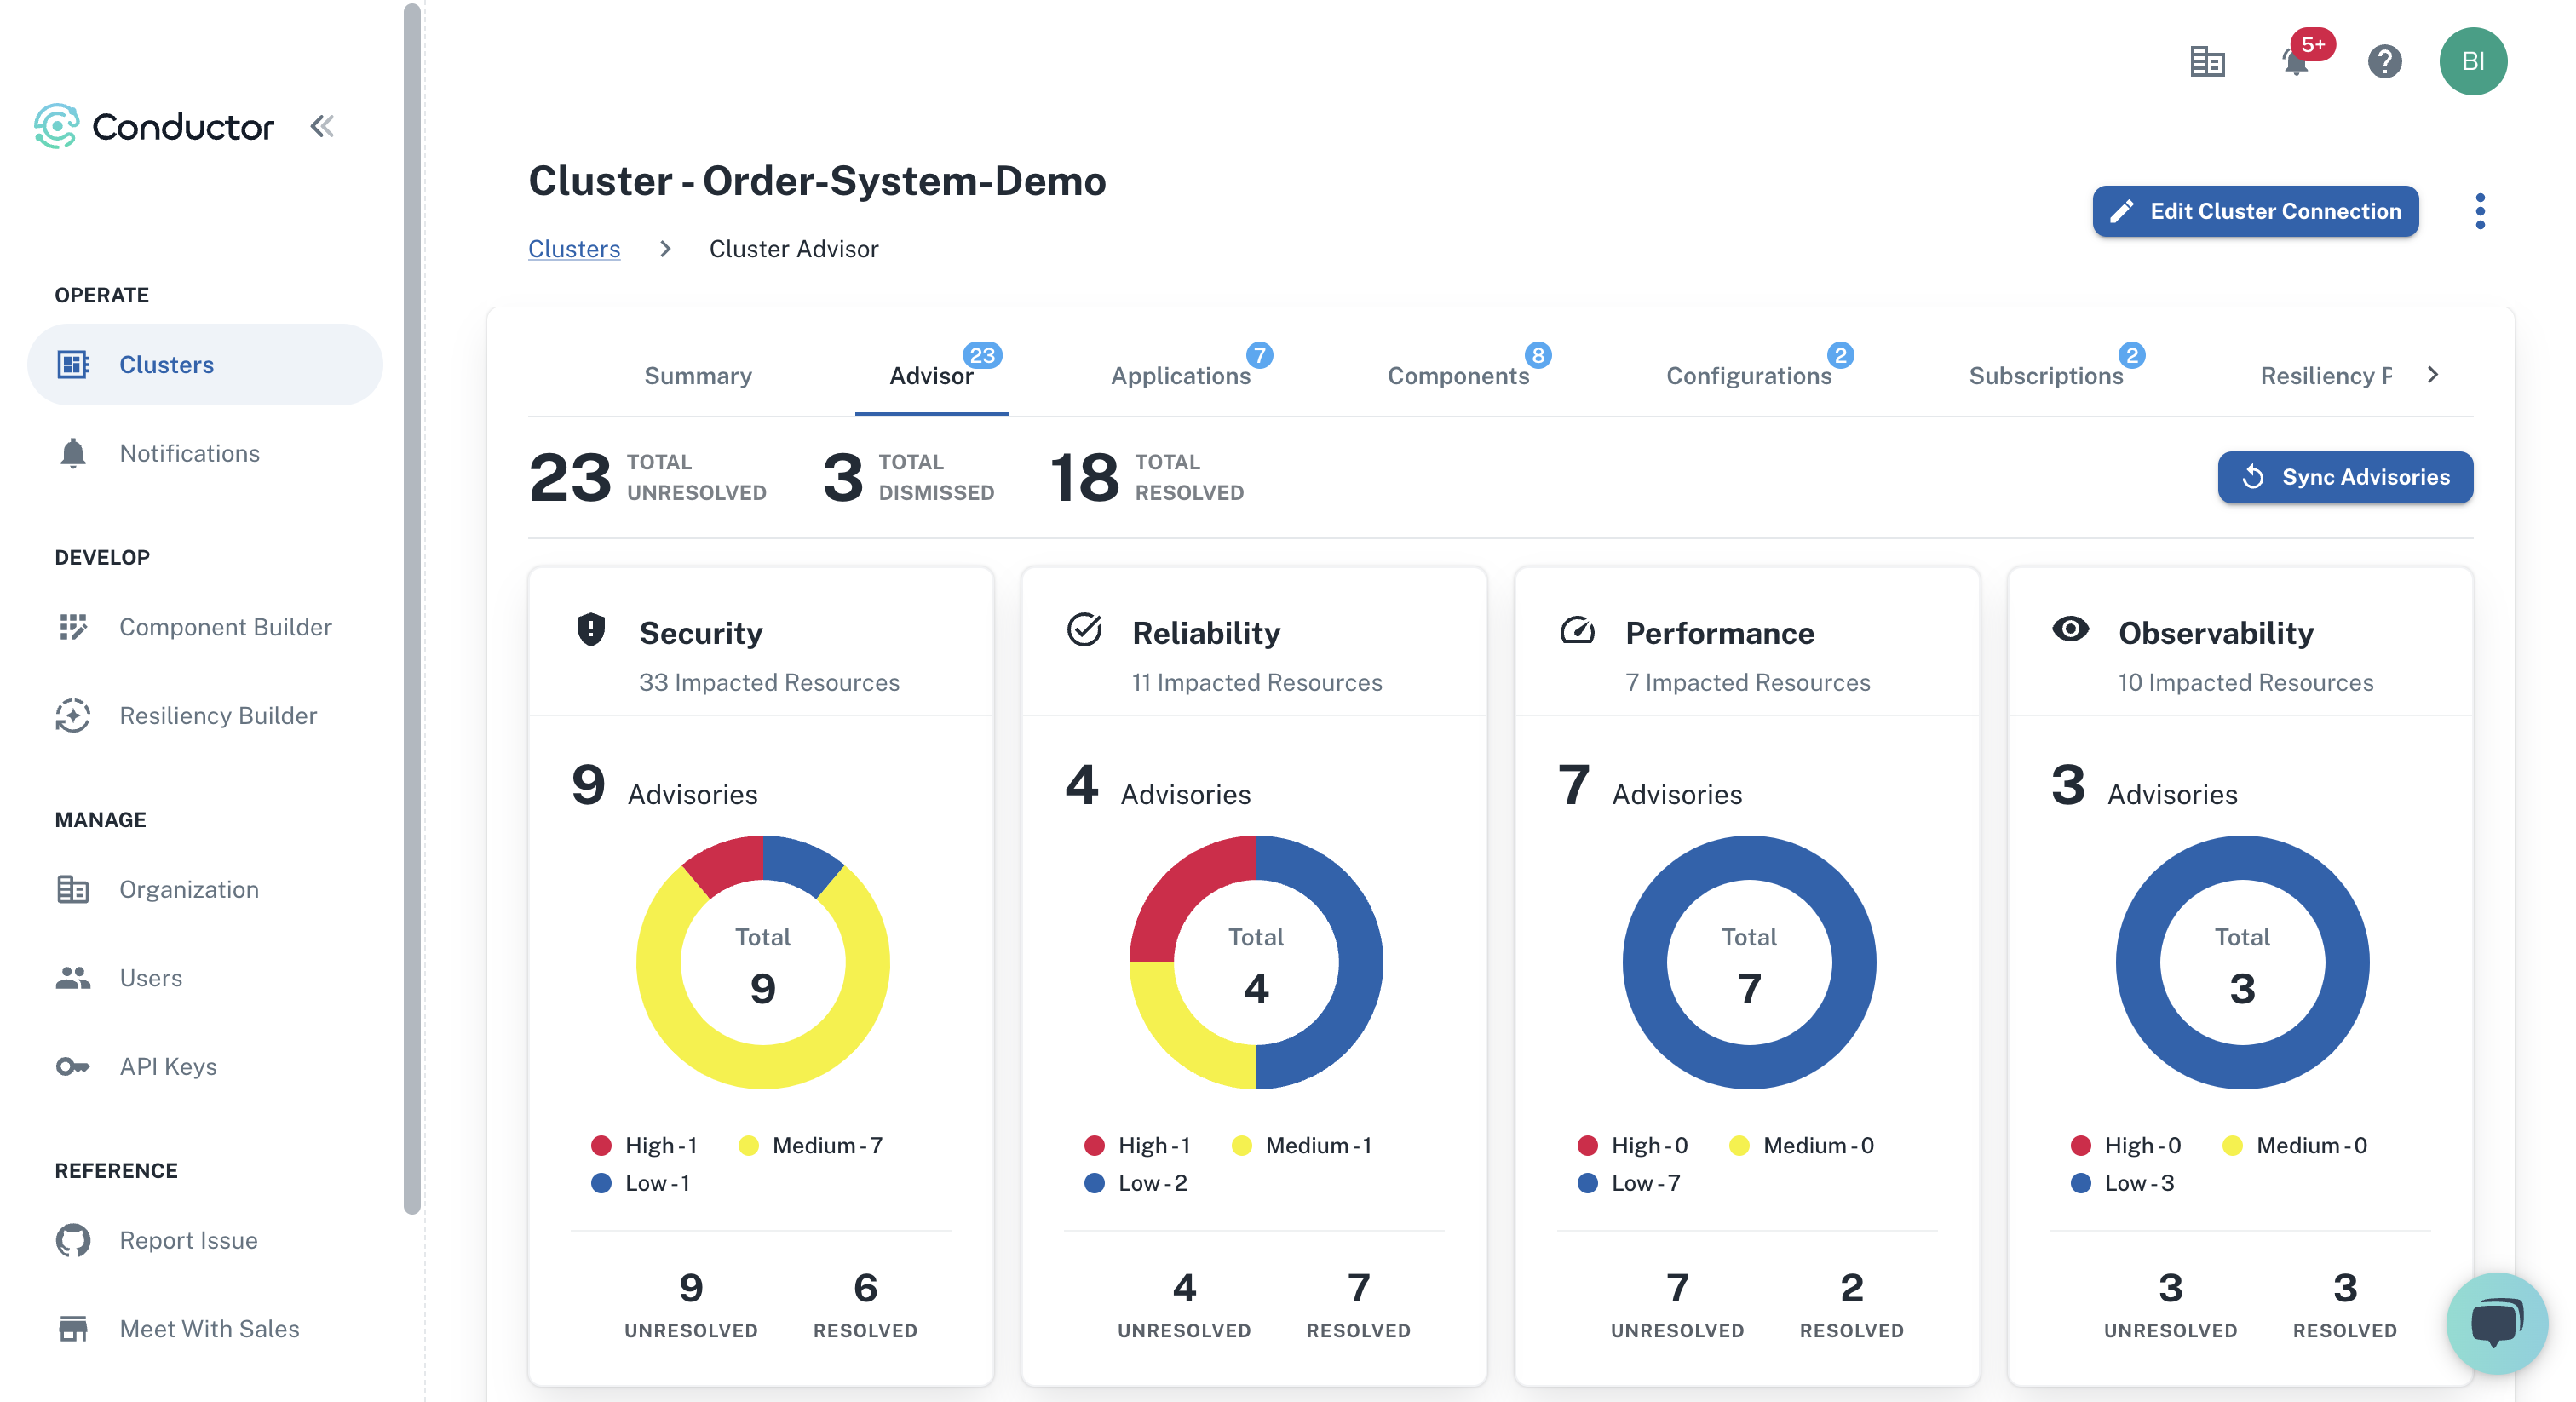Switch to the Summary tab
Viewport: 2576px width, 1402px height.
pyautogui.click(x=698, y=375)
